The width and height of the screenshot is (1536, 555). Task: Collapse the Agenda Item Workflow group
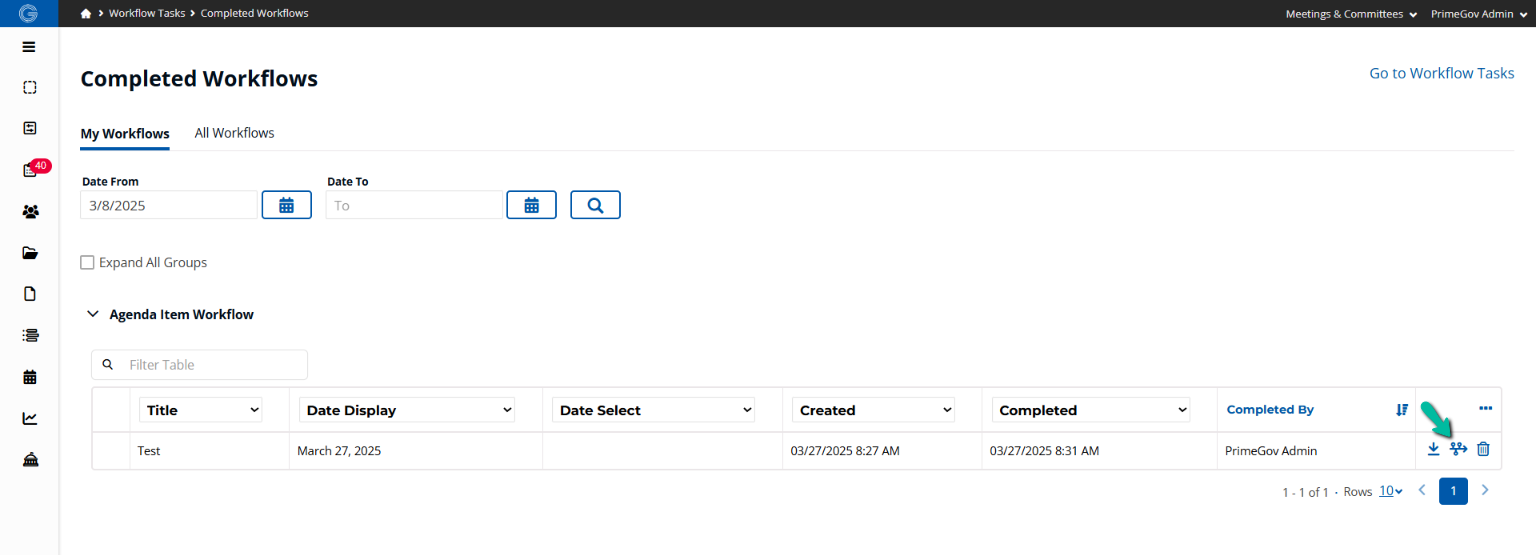click(93, 314)
